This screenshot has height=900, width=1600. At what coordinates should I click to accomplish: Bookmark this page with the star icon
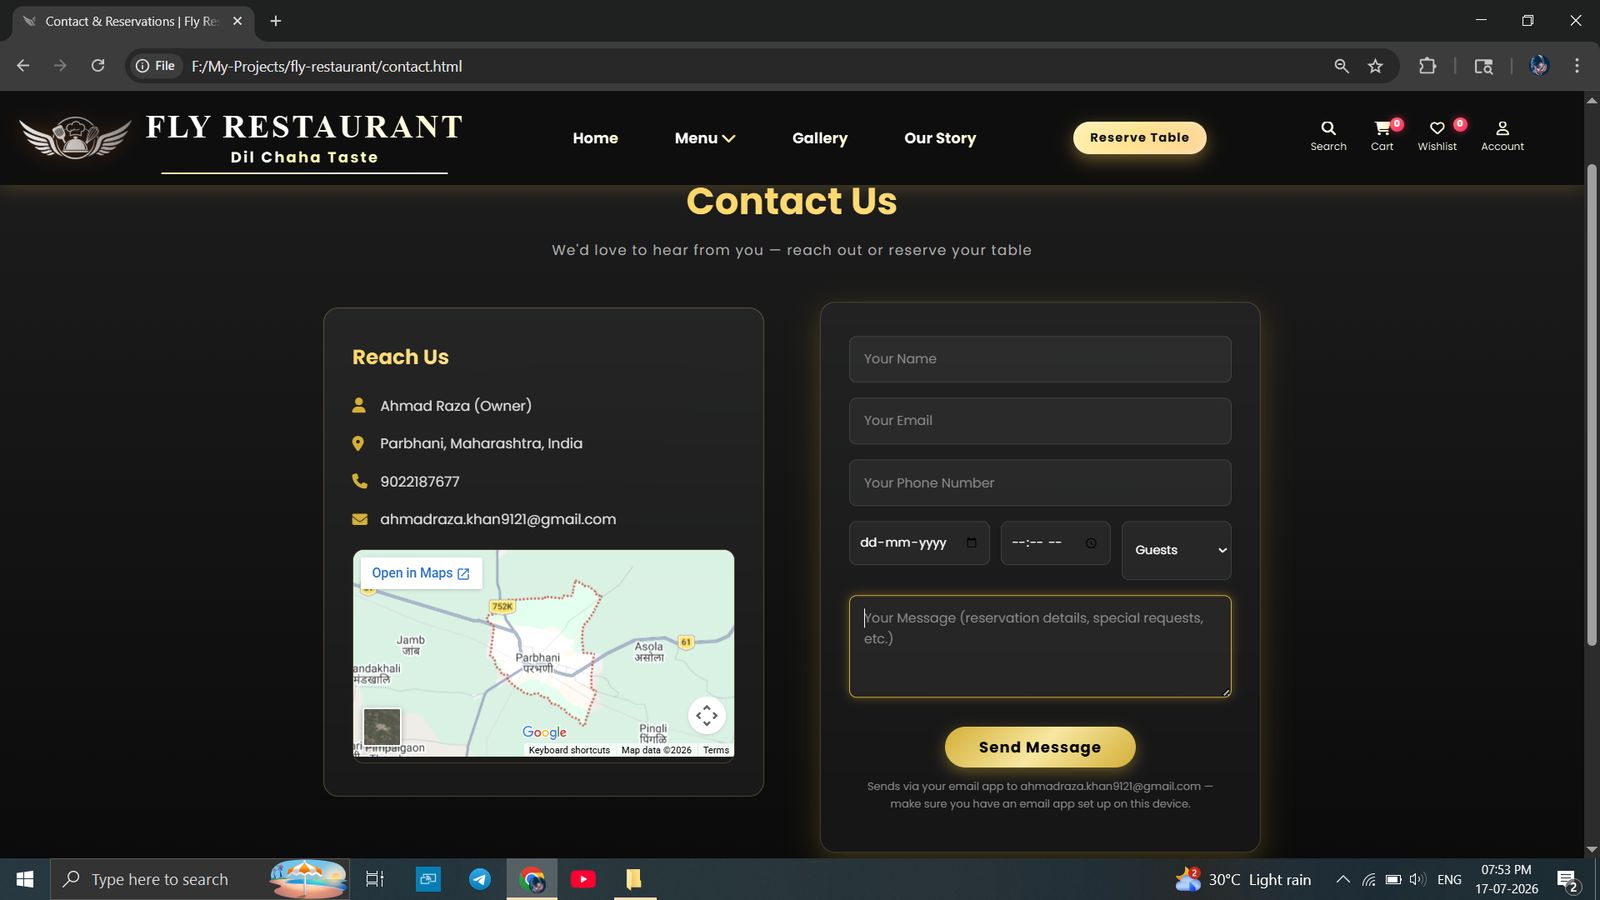tap(1375, 66)
